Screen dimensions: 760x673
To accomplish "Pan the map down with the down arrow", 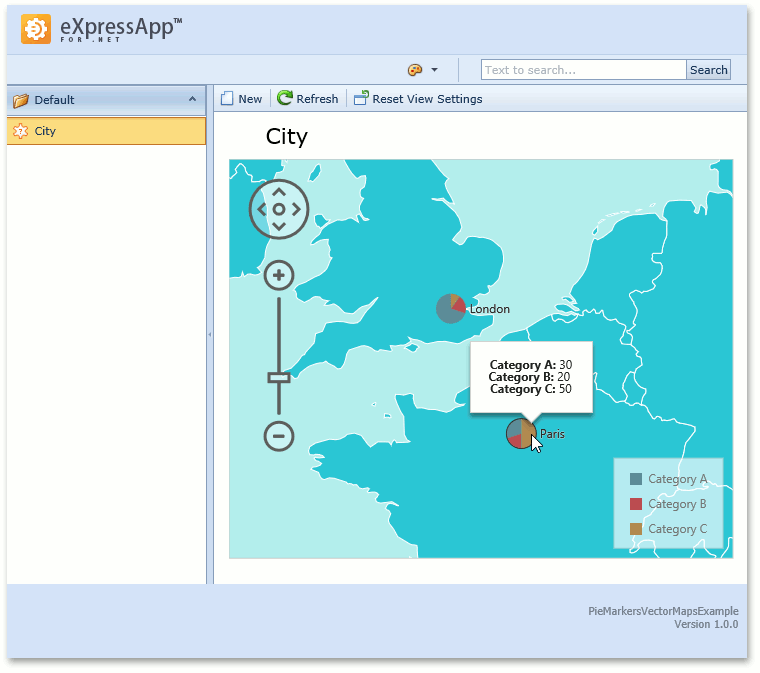I will [279, 227].
